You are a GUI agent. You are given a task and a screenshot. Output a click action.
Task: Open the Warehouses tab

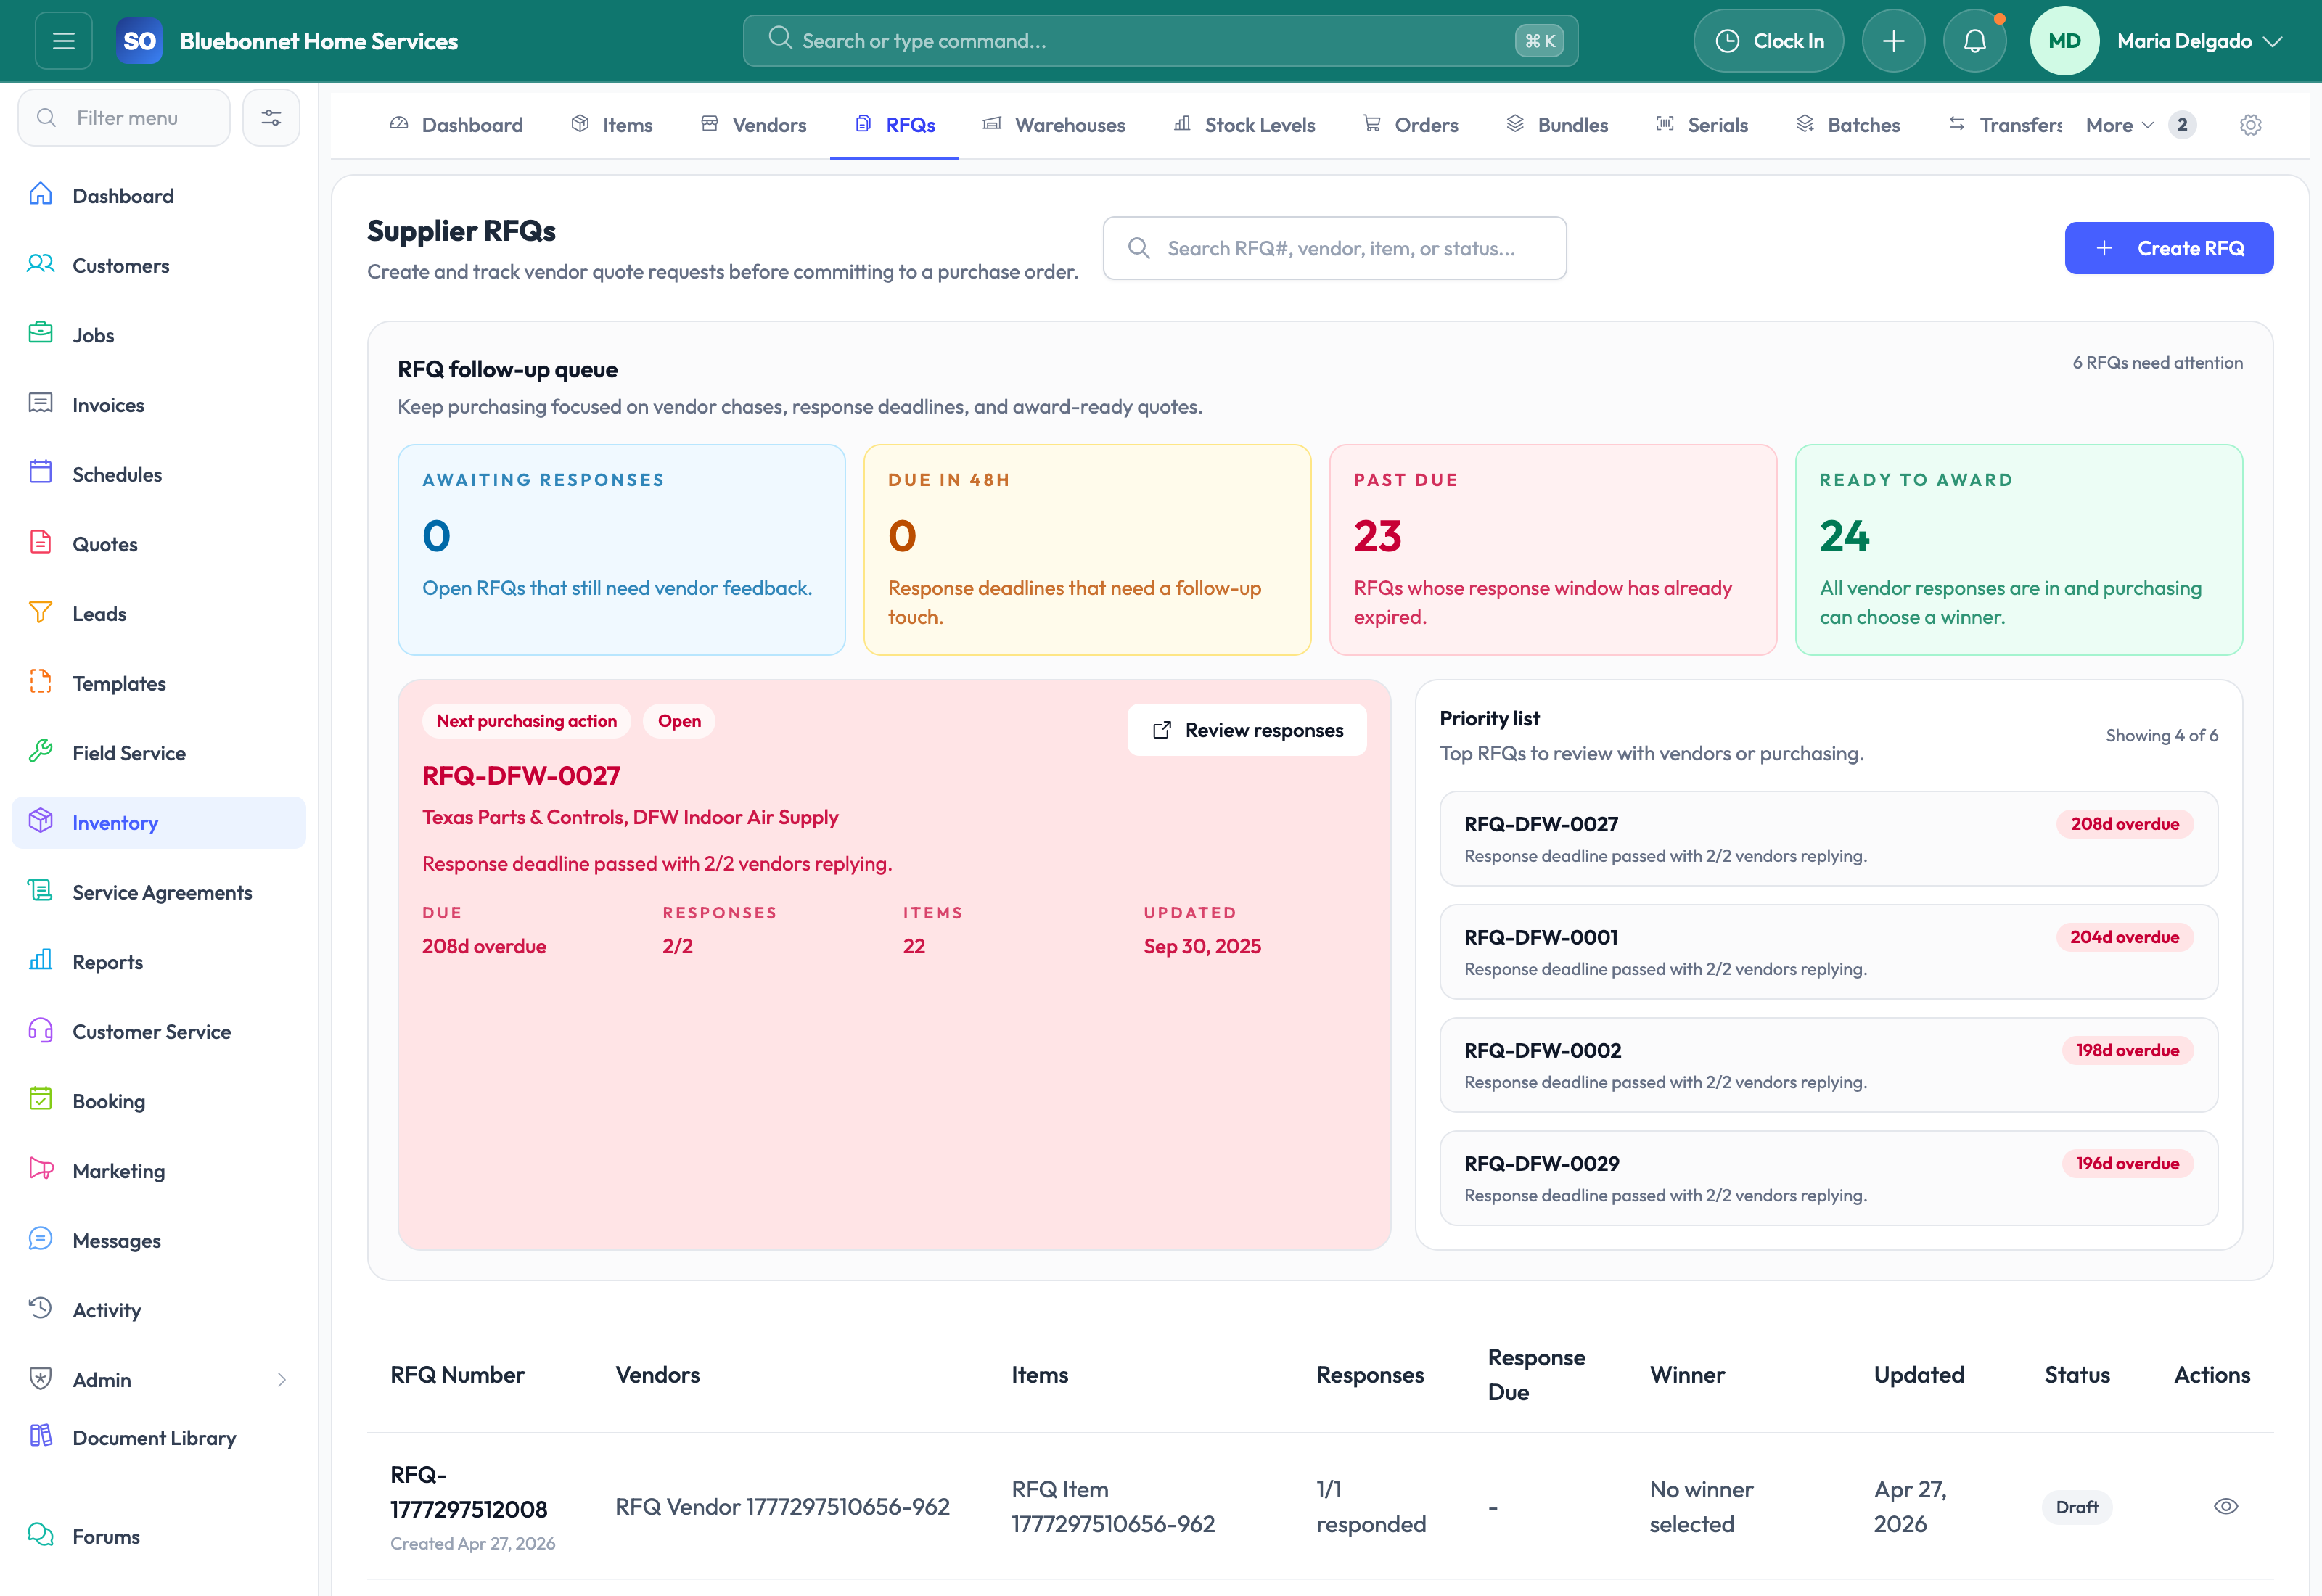(1054, 125)
